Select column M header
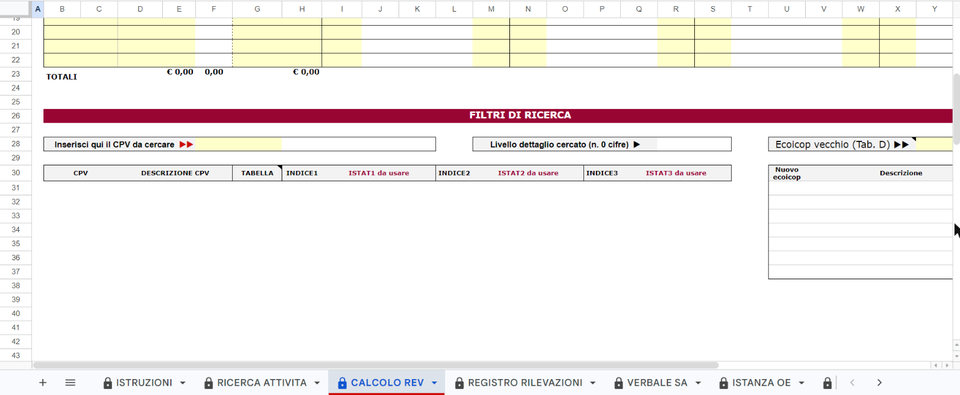960x395 pixels. 491,9
